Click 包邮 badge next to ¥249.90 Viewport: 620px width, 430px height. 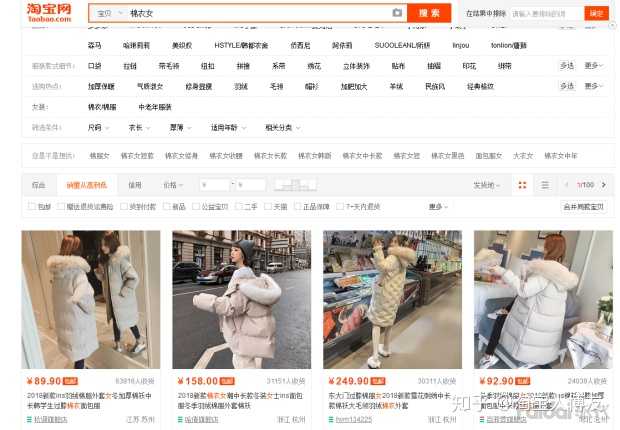click(378, 381)
